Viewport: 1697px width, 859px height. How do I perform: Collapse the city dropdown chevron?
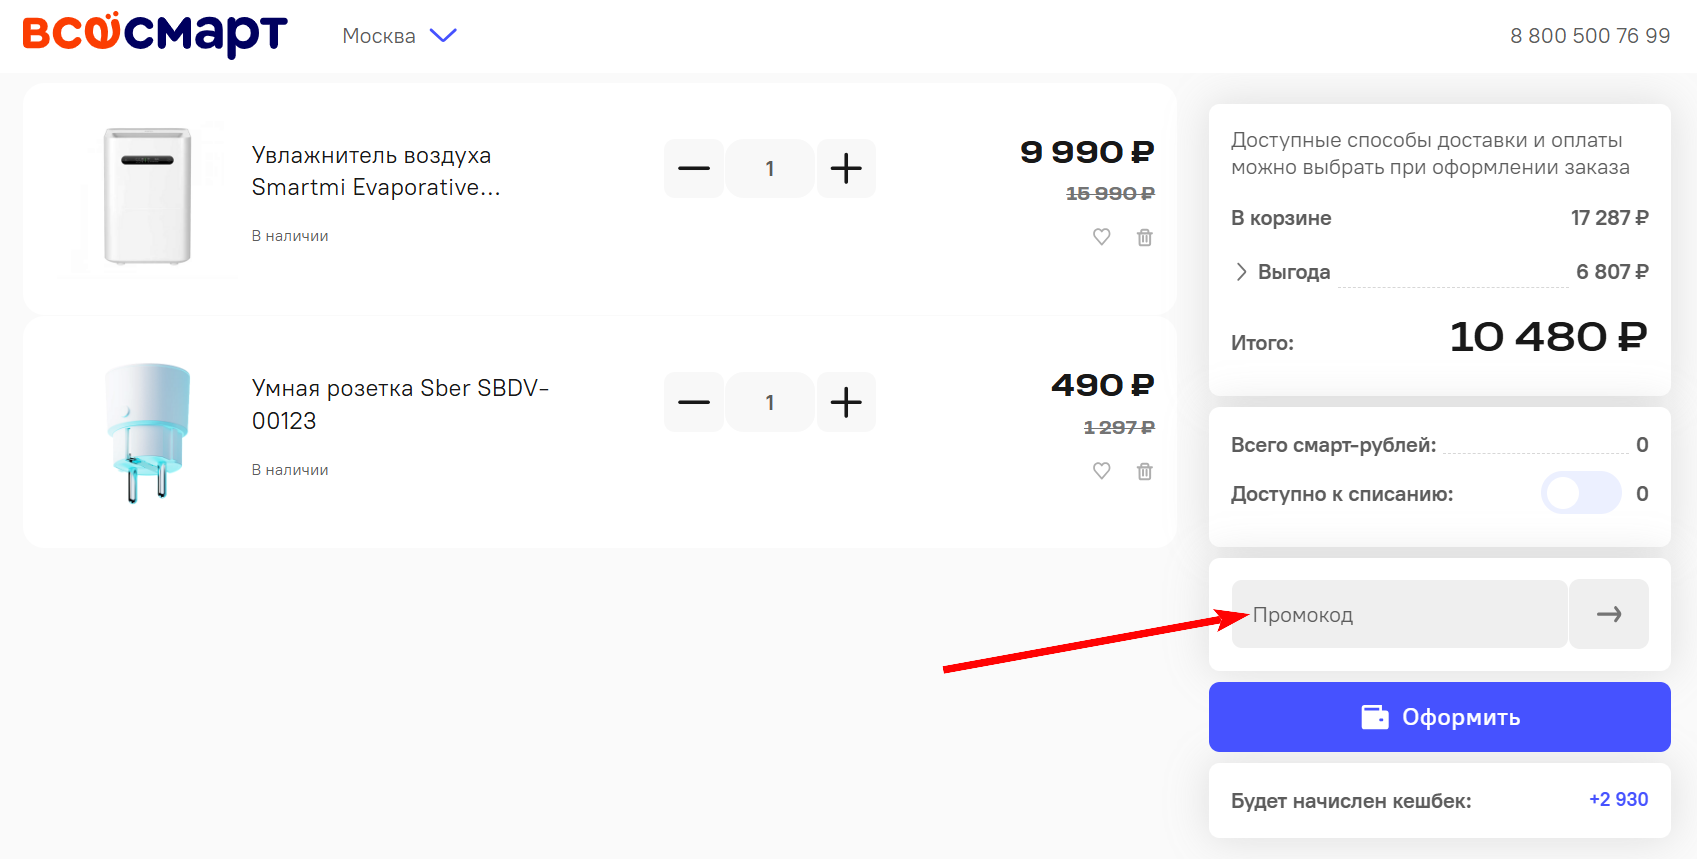pos(443,35)
